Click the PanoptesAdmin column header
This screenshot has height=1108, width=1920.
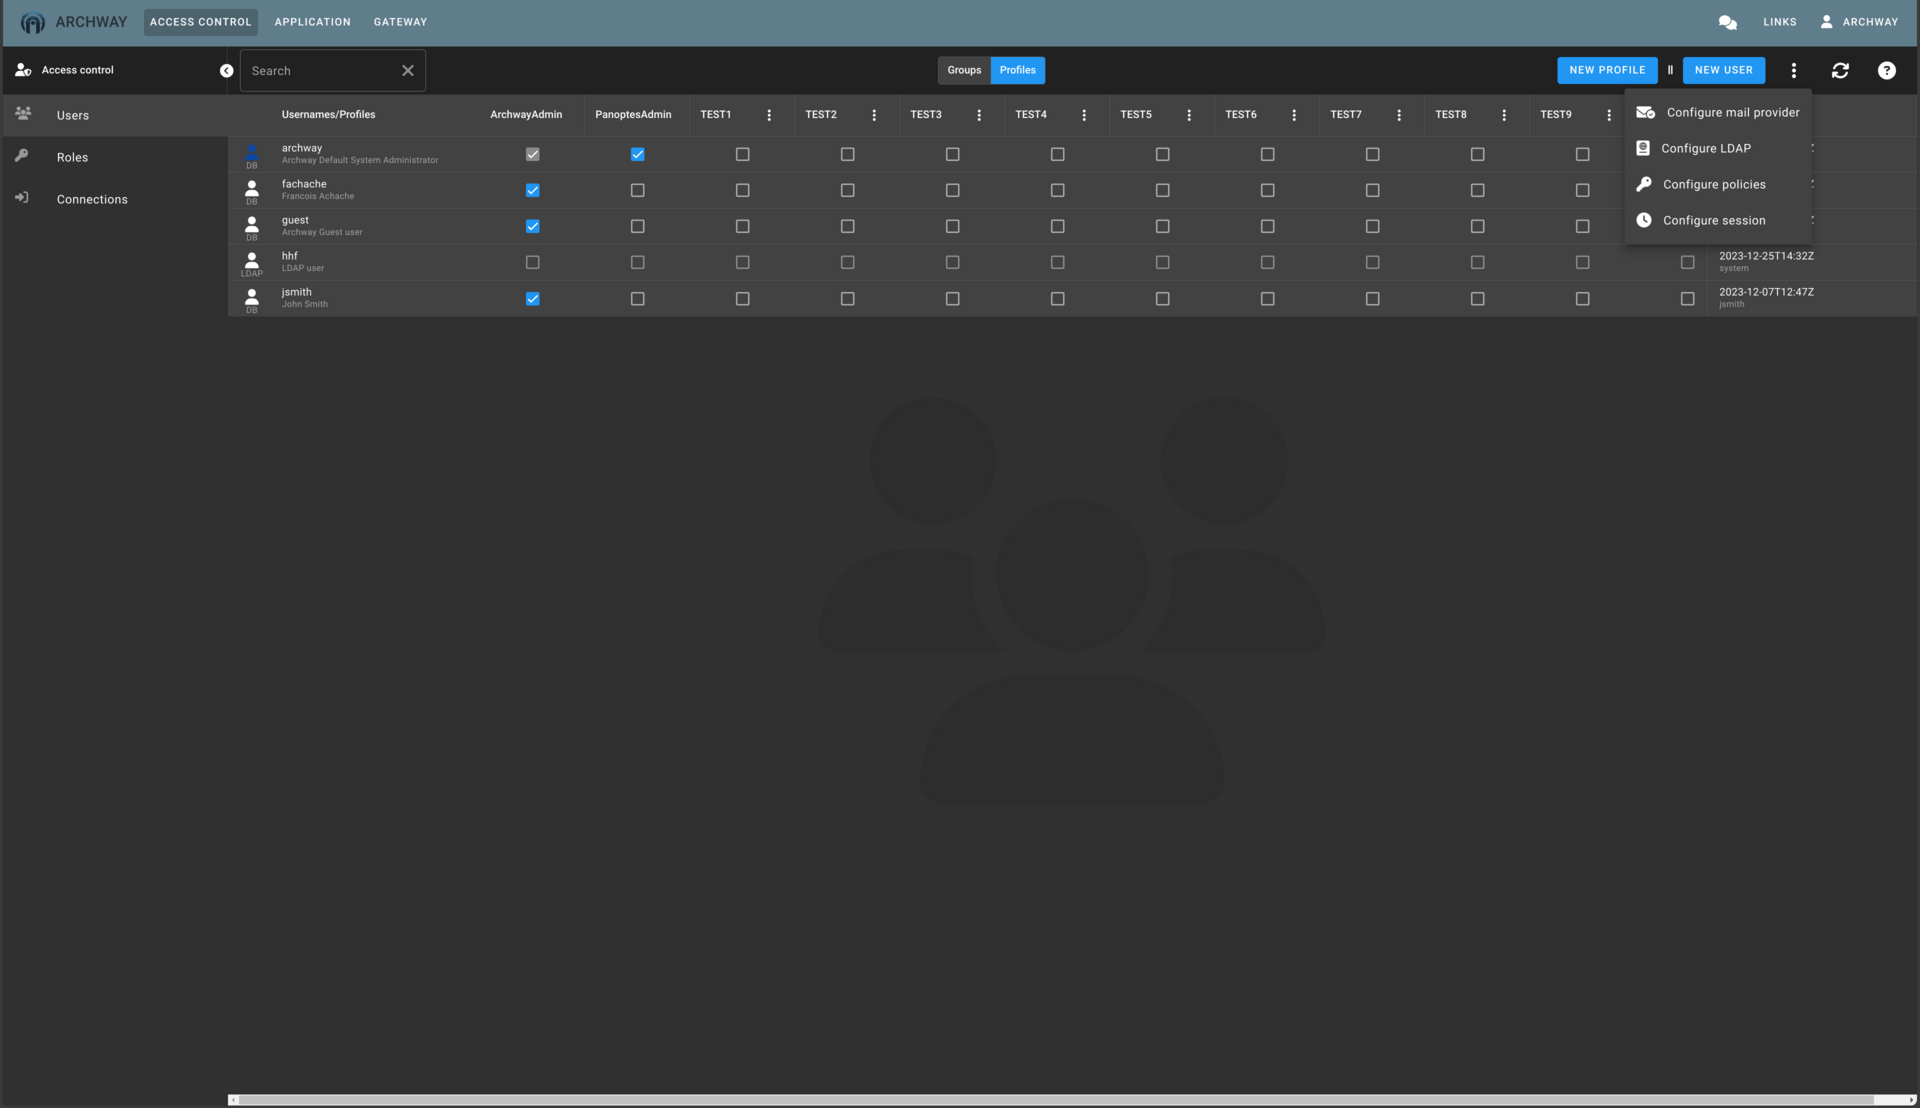coord(633,115)
